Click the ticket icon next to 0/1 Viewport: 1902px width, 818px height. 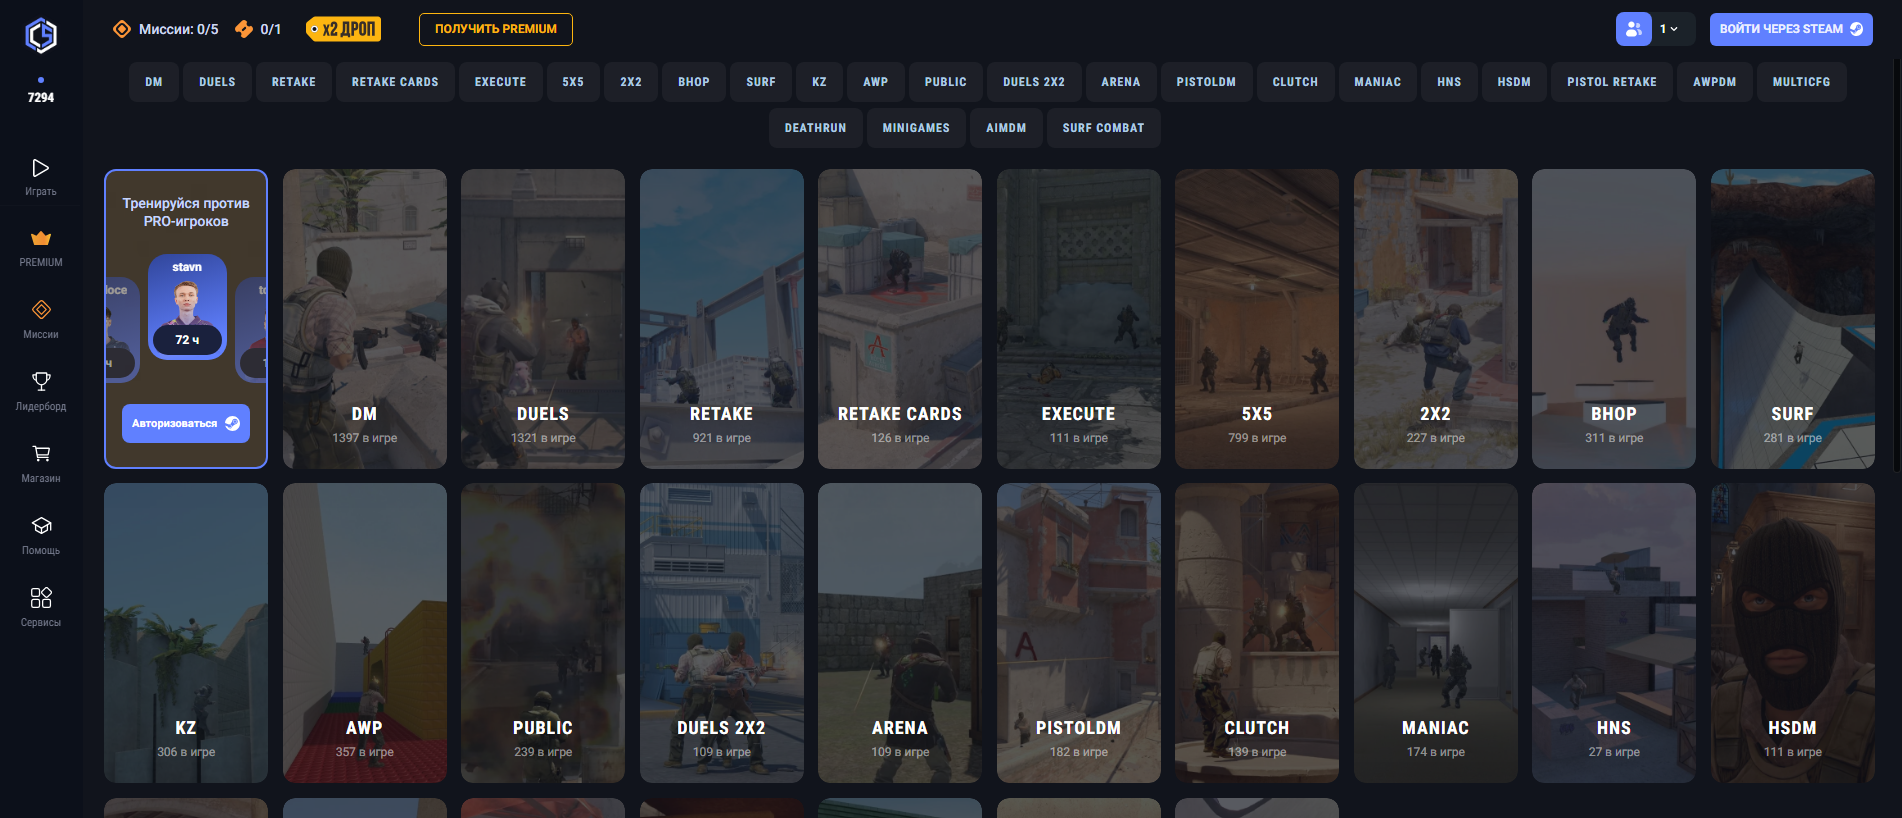pyautogui.click(x=244, y=29)
